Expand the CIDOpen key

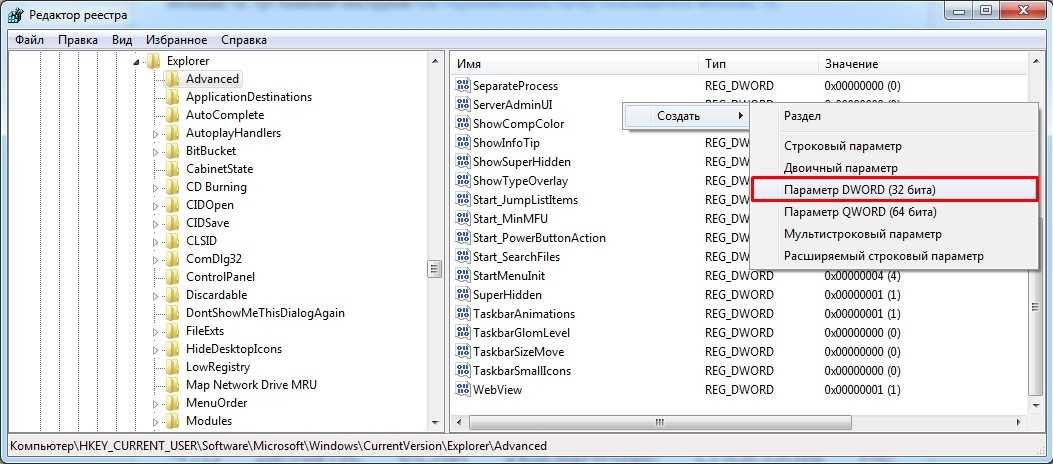(156, 205)
